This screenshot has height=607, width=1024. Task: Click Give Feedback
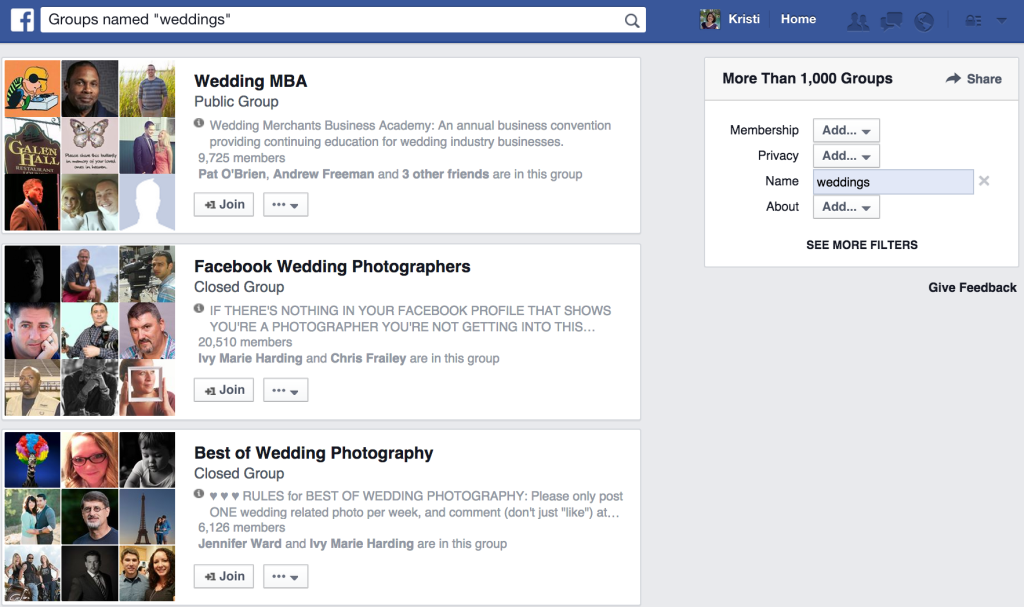972,287
